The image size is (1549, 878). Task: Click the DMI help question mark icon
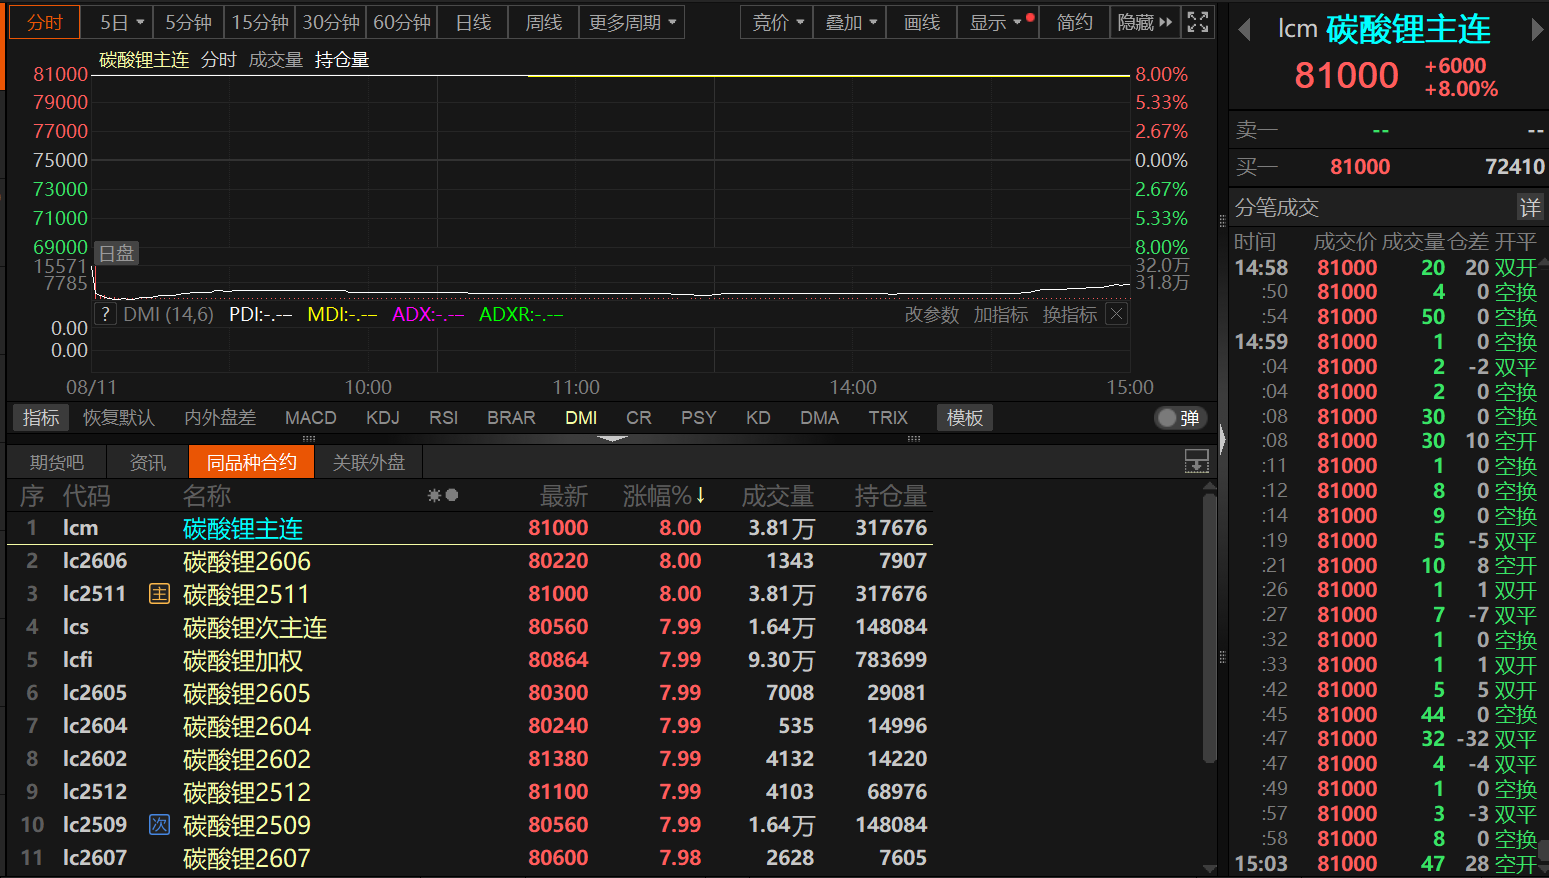(105, 314)
